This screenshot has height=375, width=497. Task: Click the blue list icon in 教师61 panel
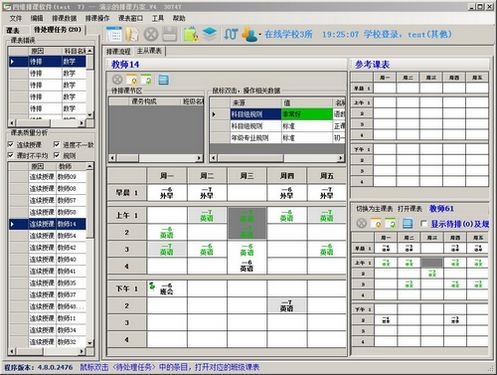coord(407,223)
